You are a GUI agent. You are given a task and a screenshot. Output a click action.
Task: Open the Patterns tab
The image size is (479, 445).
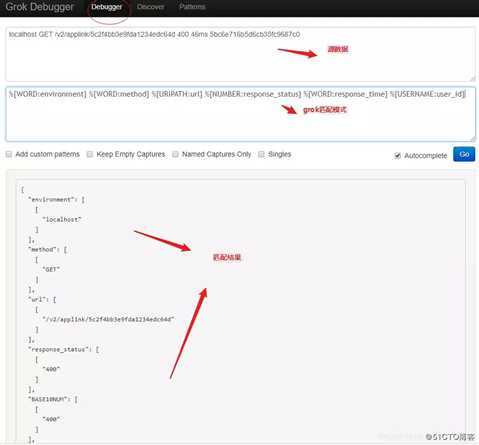pos(192,7)
